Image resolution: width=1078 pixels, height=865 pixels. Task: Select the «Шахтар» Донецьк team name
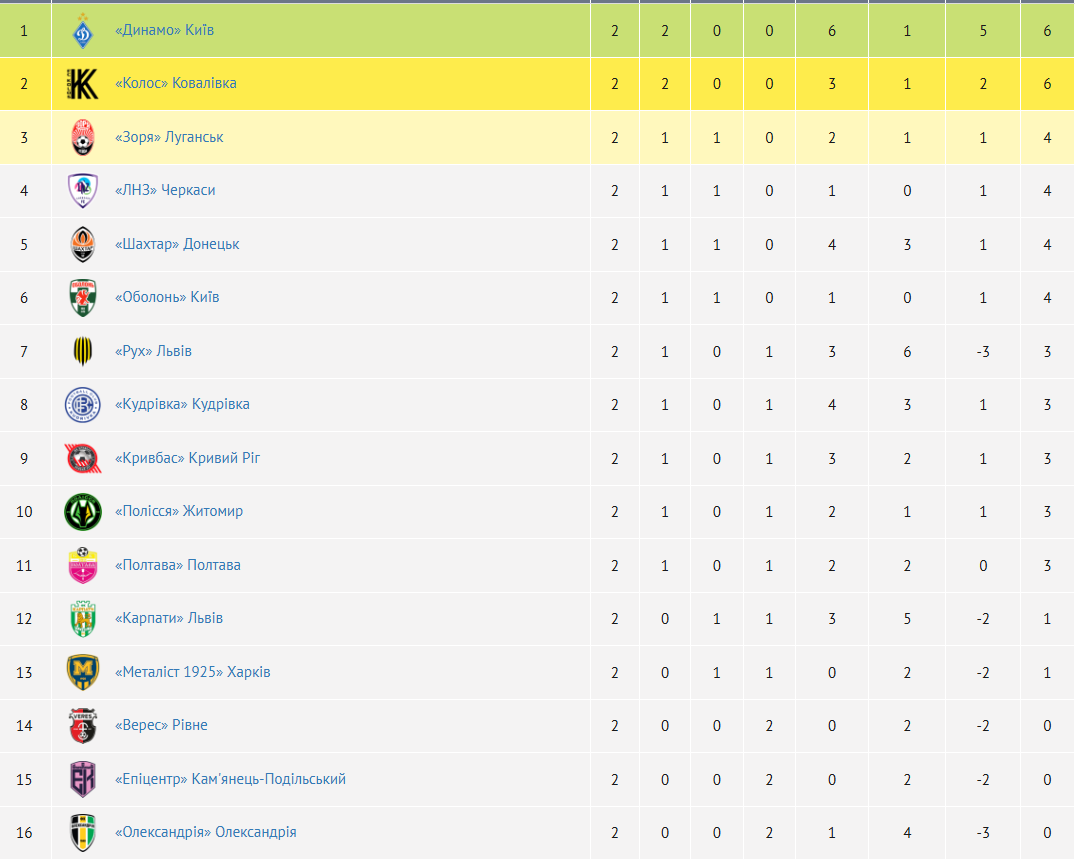[x=177, y=244]
